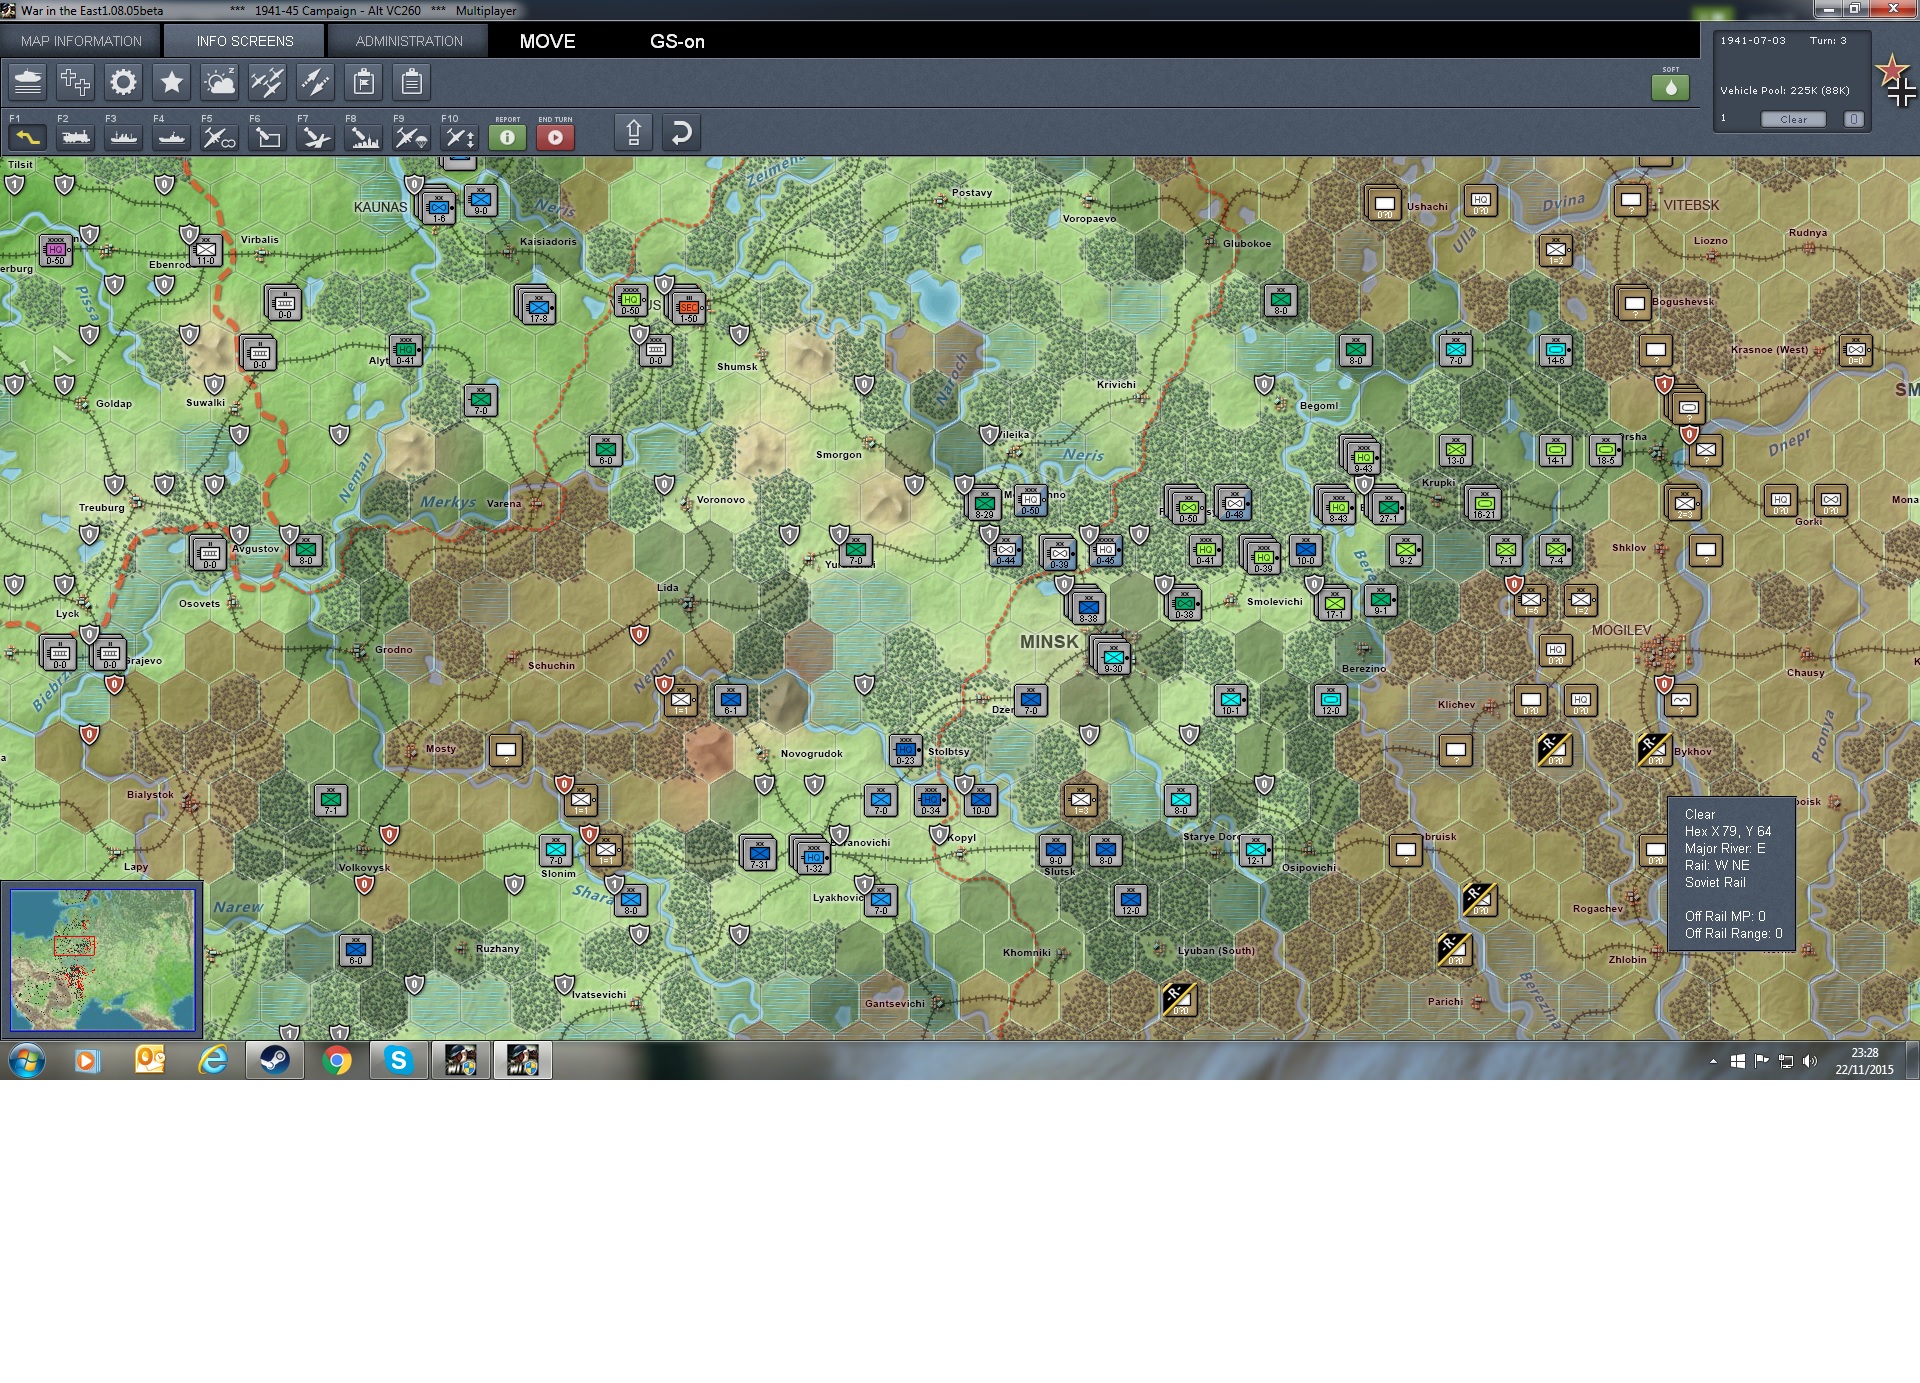
Task: Click the undo move arrow button
Action: click(681, 133)
